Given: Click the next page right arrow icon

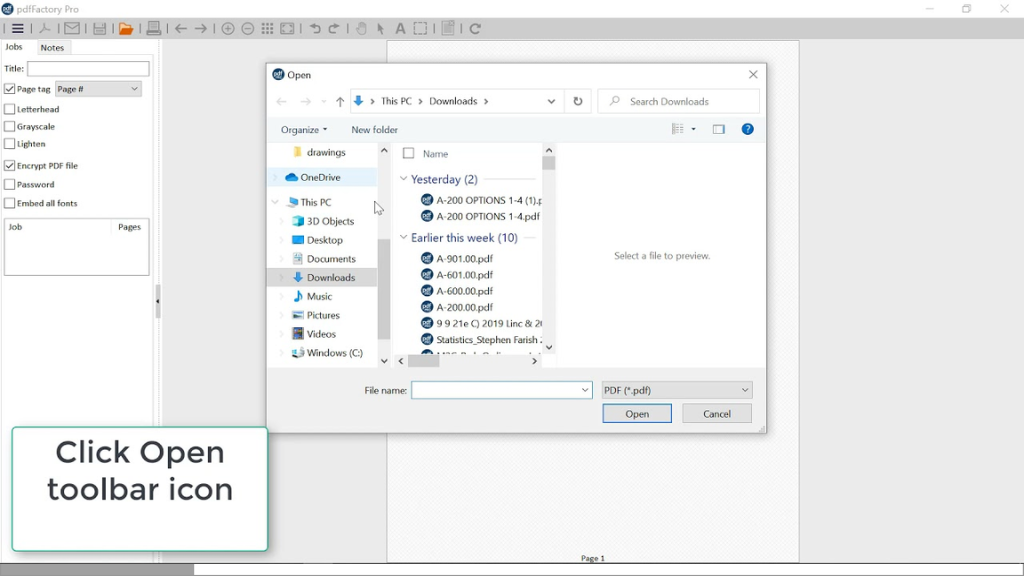Looking at the screenshot, I should (x=200, y=29).
